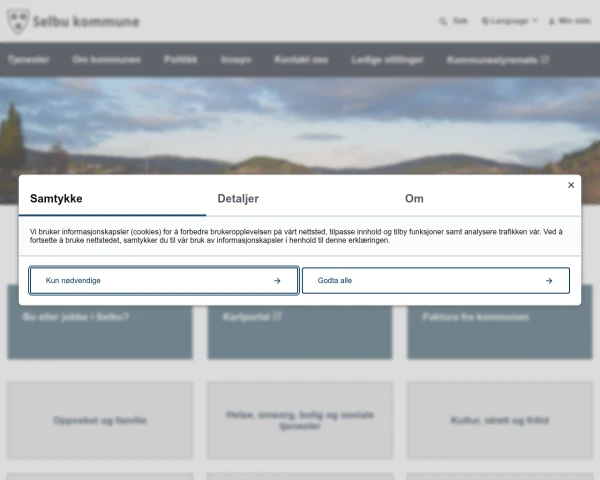This screenshot has height=480, width=600.
Task: Open the Oppvekst og familie tile
Action: coord(100,420)
